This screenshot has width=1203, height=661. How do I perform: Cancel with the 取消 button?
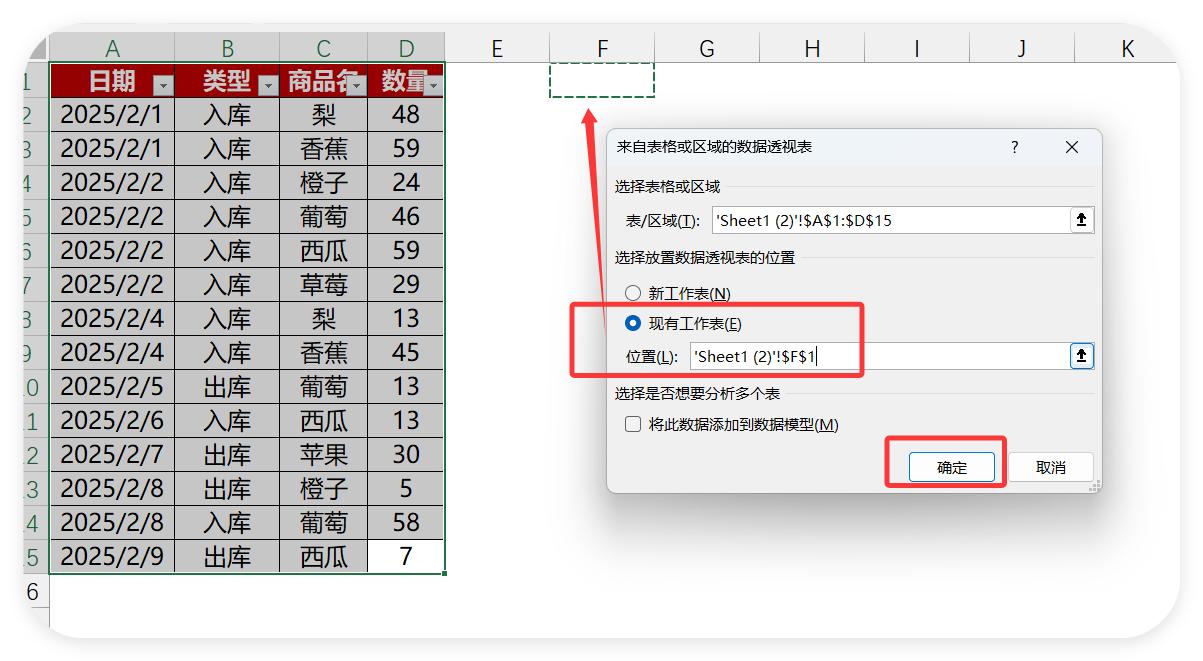[1051, 467]
